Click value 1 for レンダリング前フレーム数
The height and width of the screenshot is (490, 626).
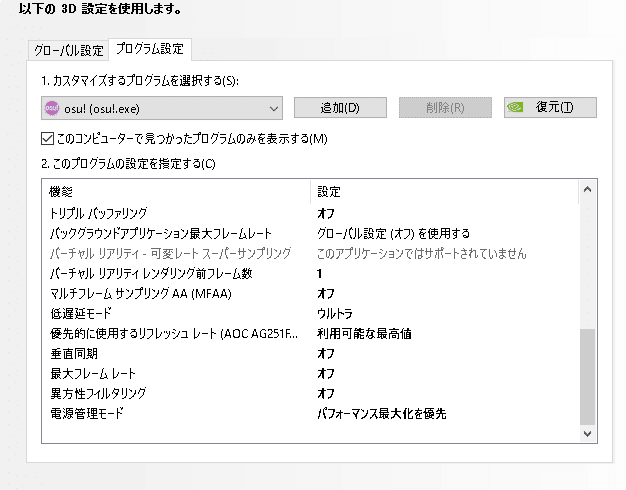[x=319, y=274]
